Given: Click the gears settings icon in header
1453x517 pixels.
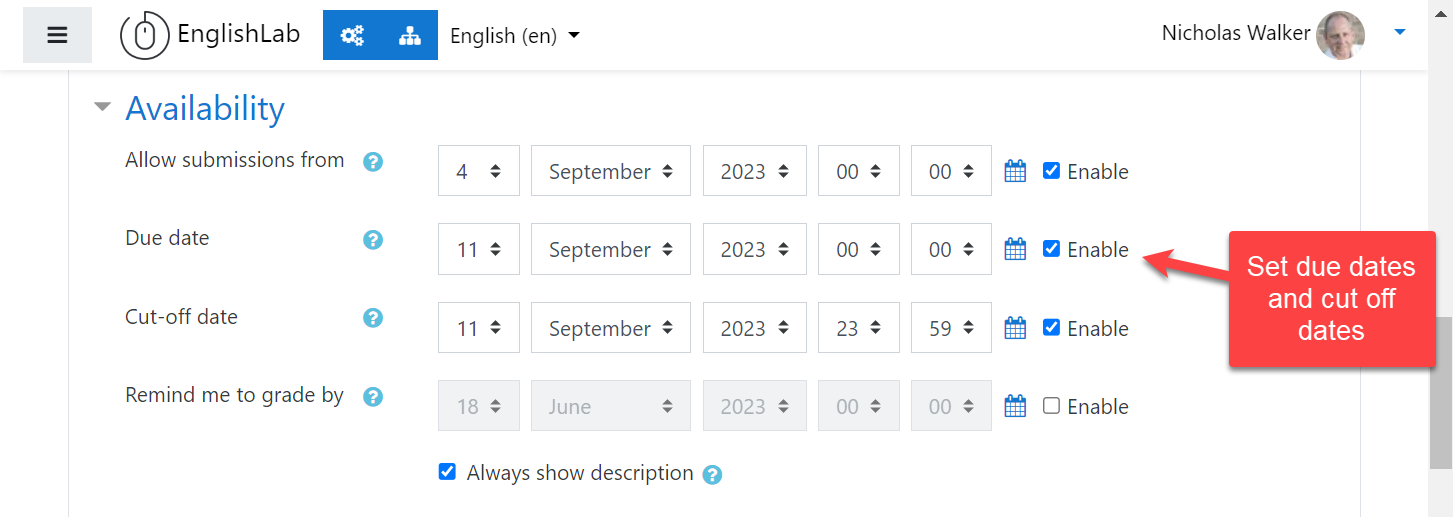Looking at the screenshot, I should 352,36.
